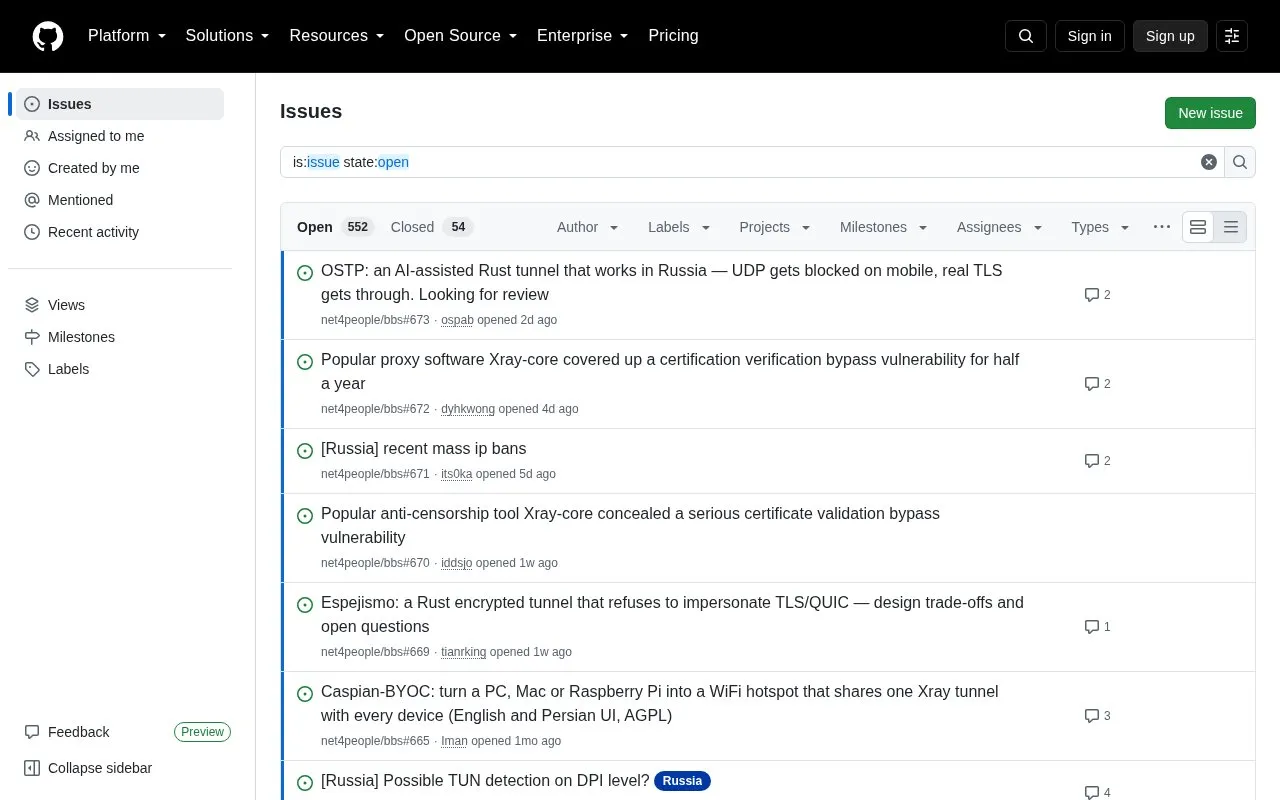This screenshot has height=800, width=1280.
Task: Open comments of issue #673
Action: 1098,295
